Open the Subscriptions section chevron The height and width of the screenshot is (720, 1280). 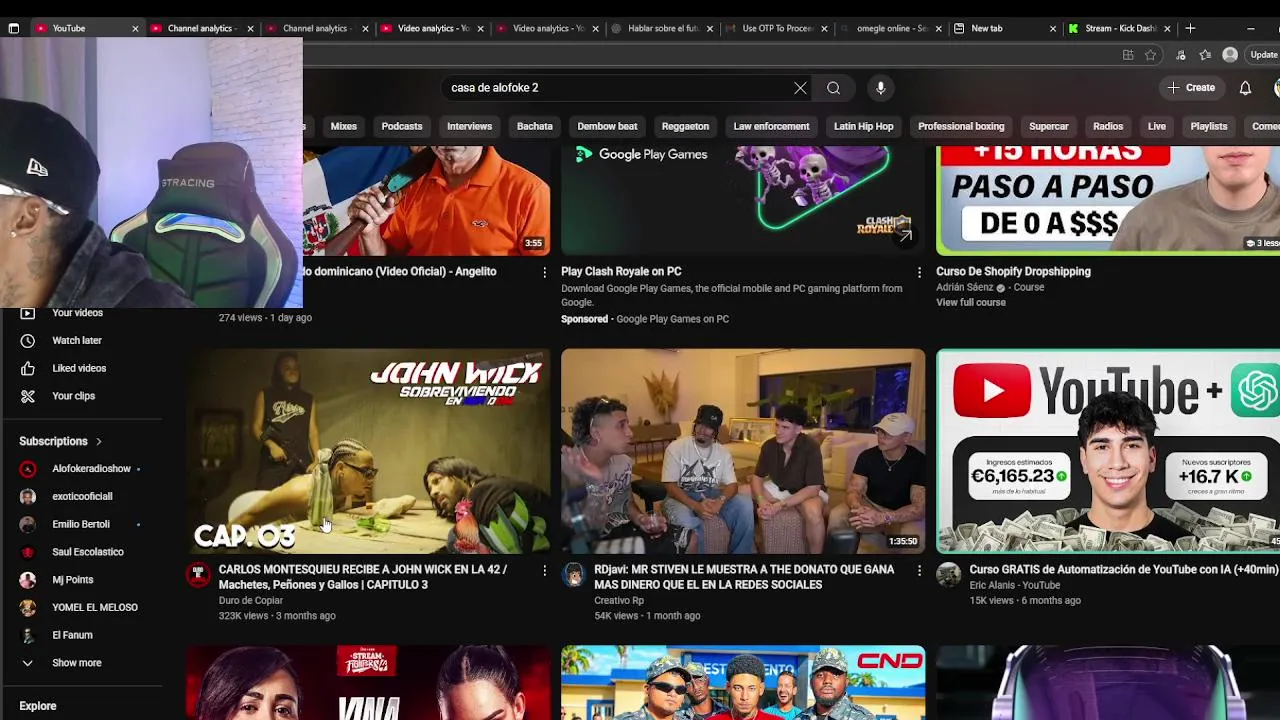(99, 441)
